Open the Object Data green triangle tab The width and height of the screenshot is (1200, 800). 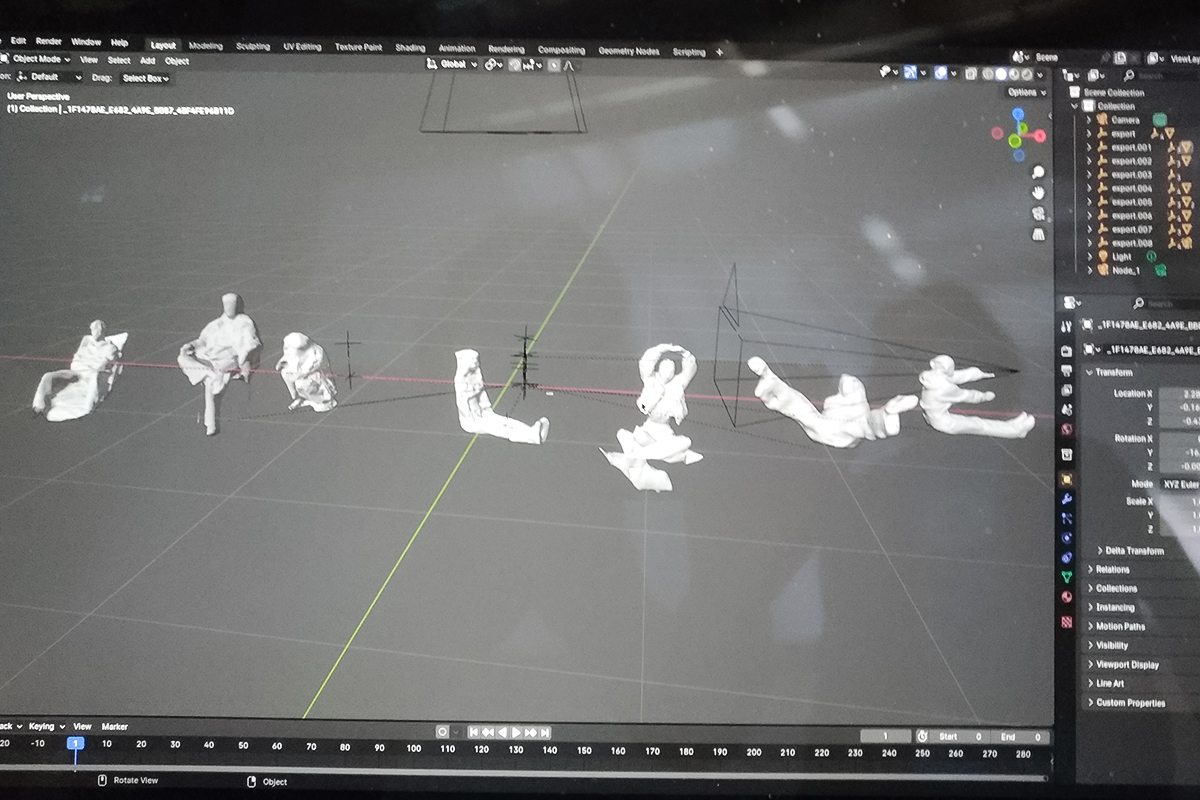click(1066, 576)
